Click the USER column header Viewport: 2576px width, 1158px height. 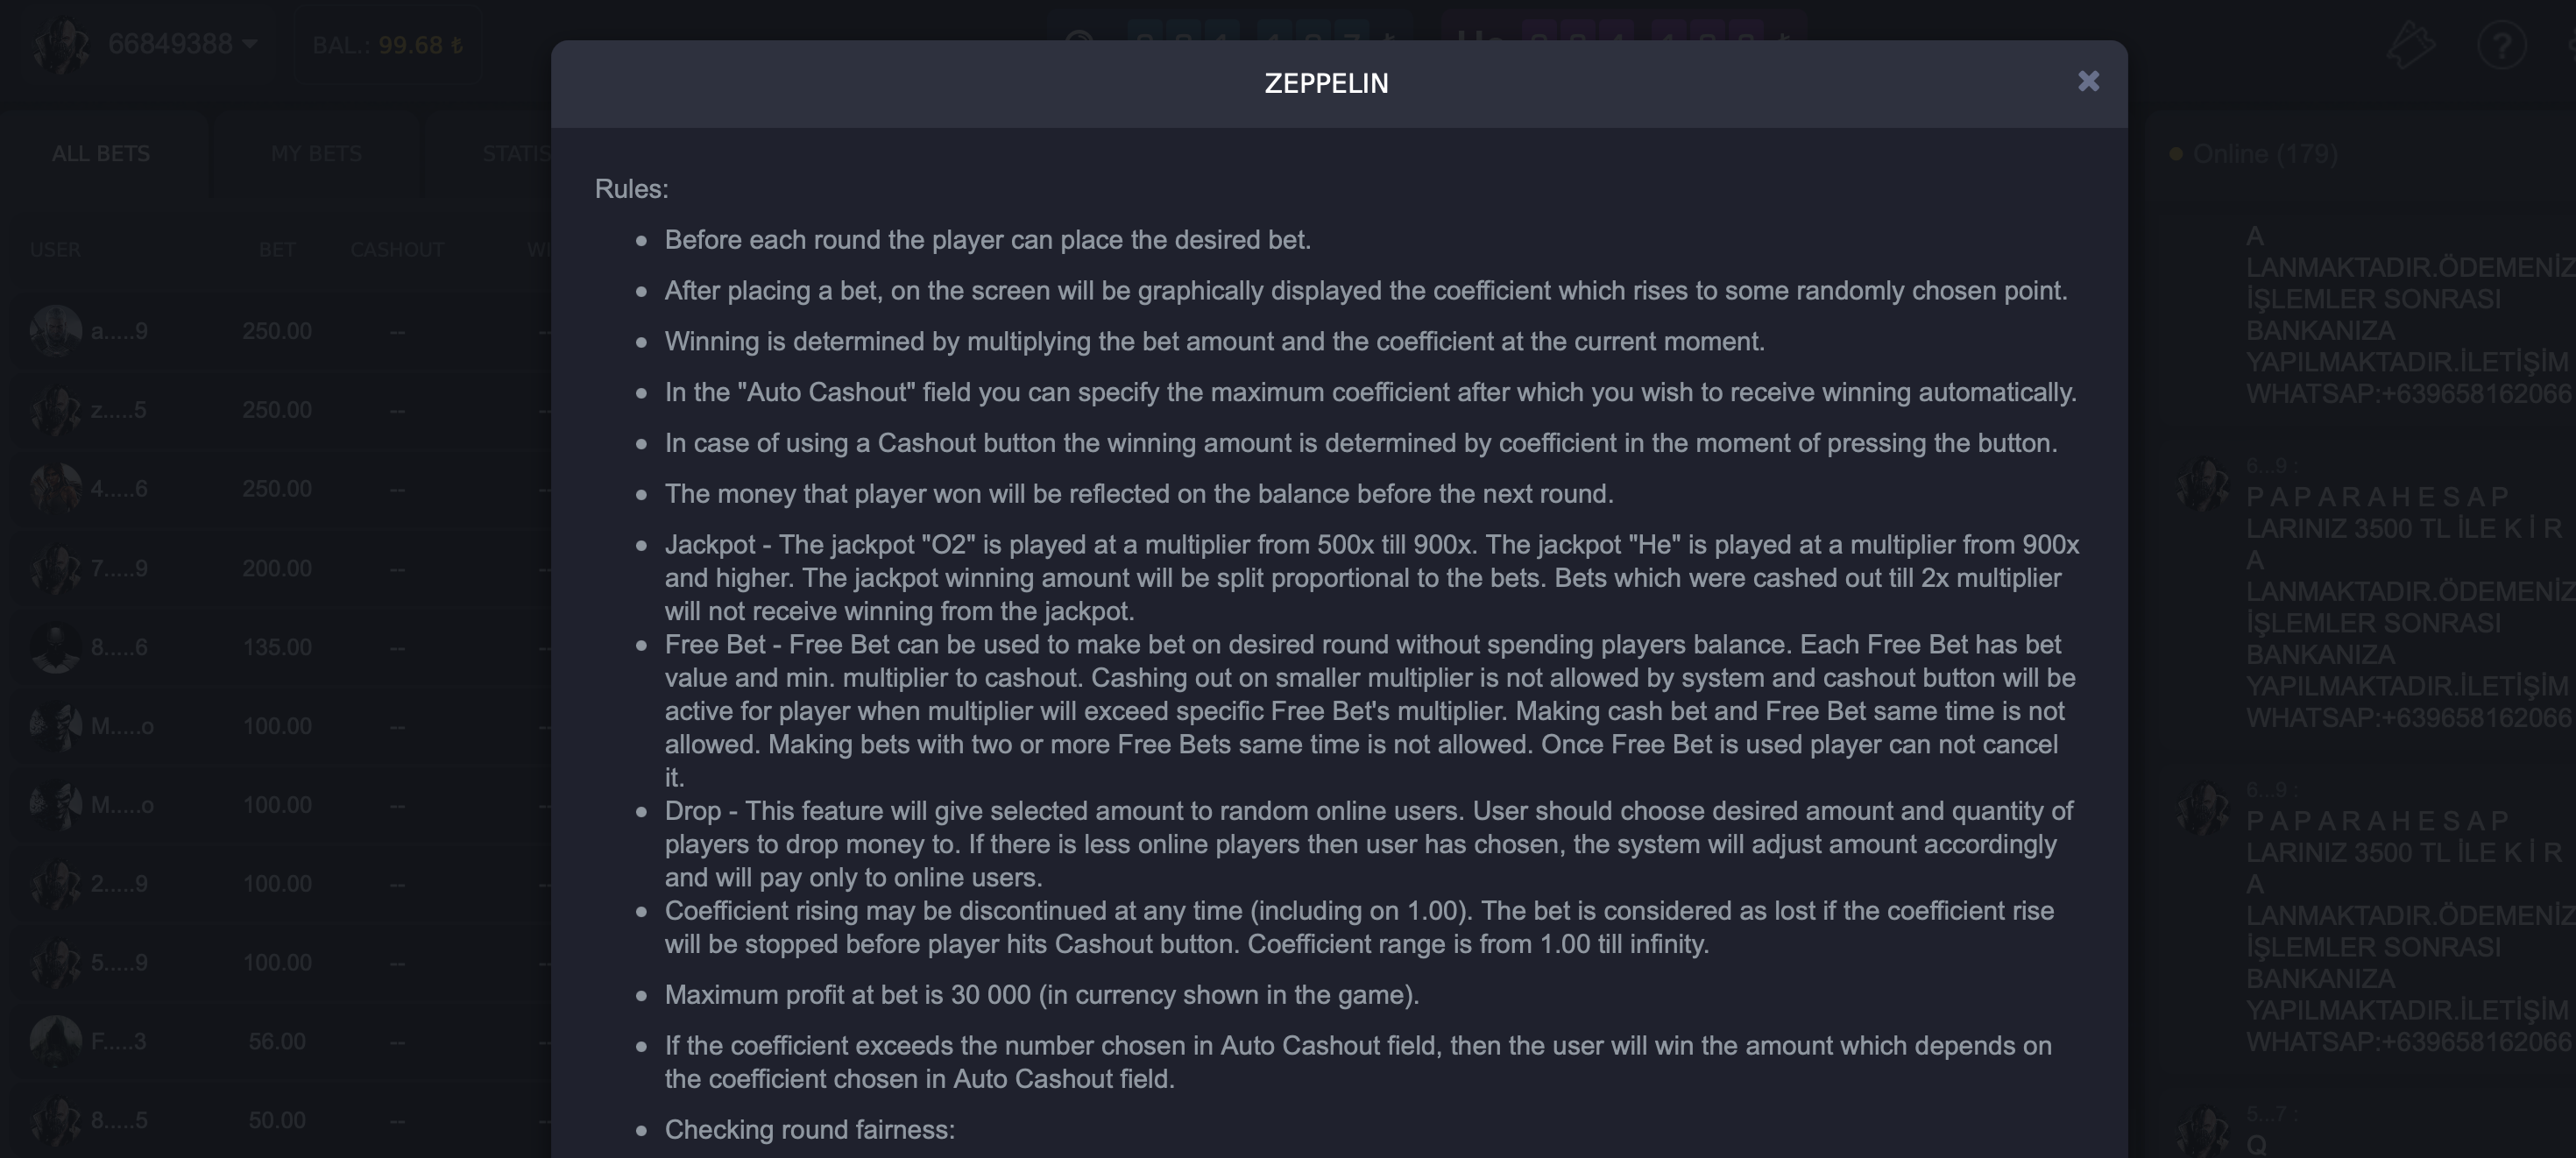pos(55,250)
